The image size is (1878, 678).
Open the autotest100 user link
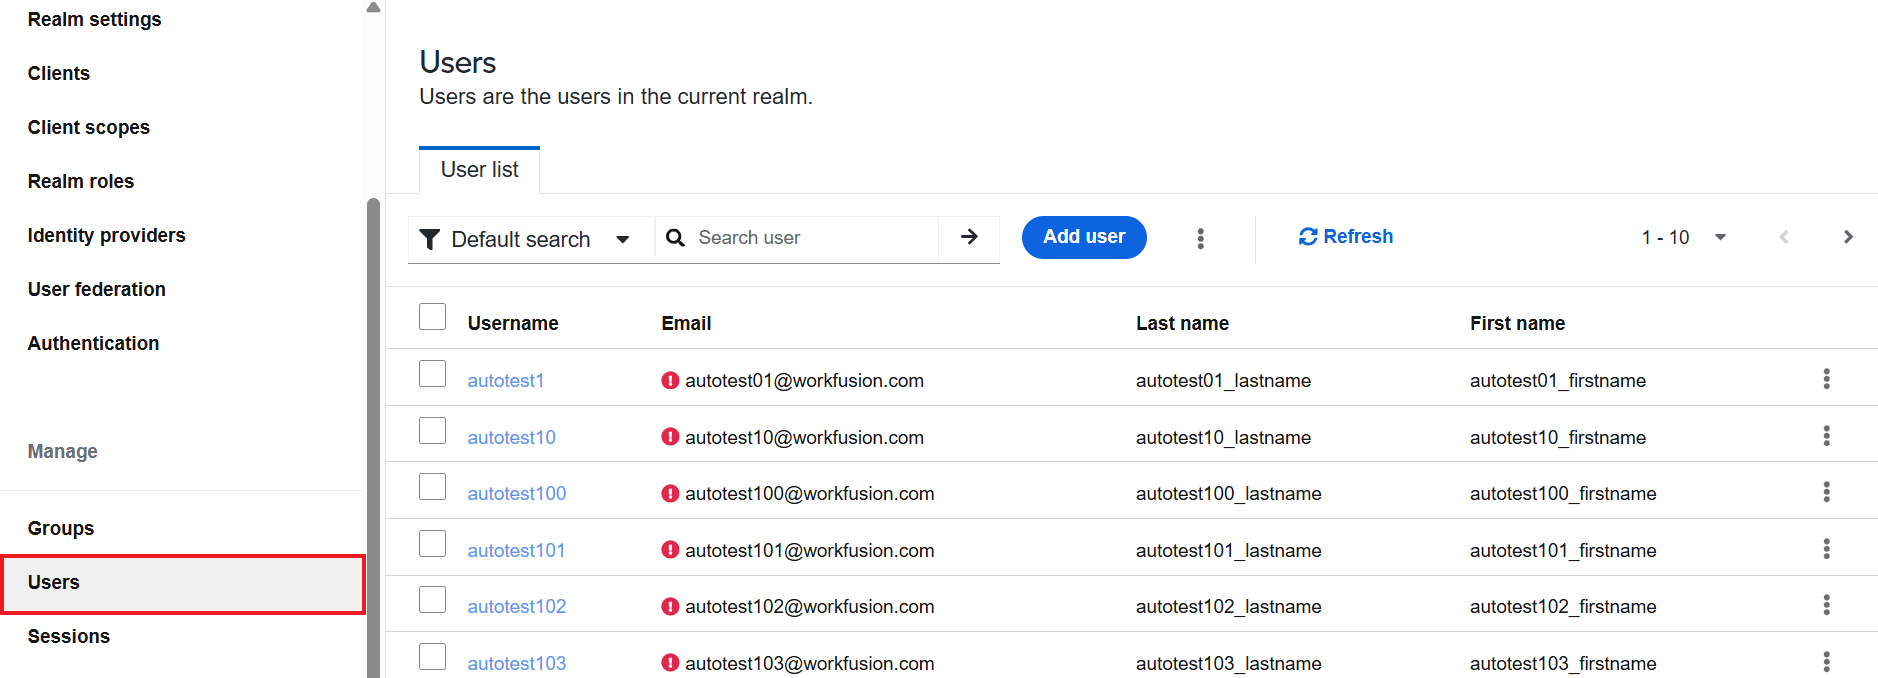(517, 493)
